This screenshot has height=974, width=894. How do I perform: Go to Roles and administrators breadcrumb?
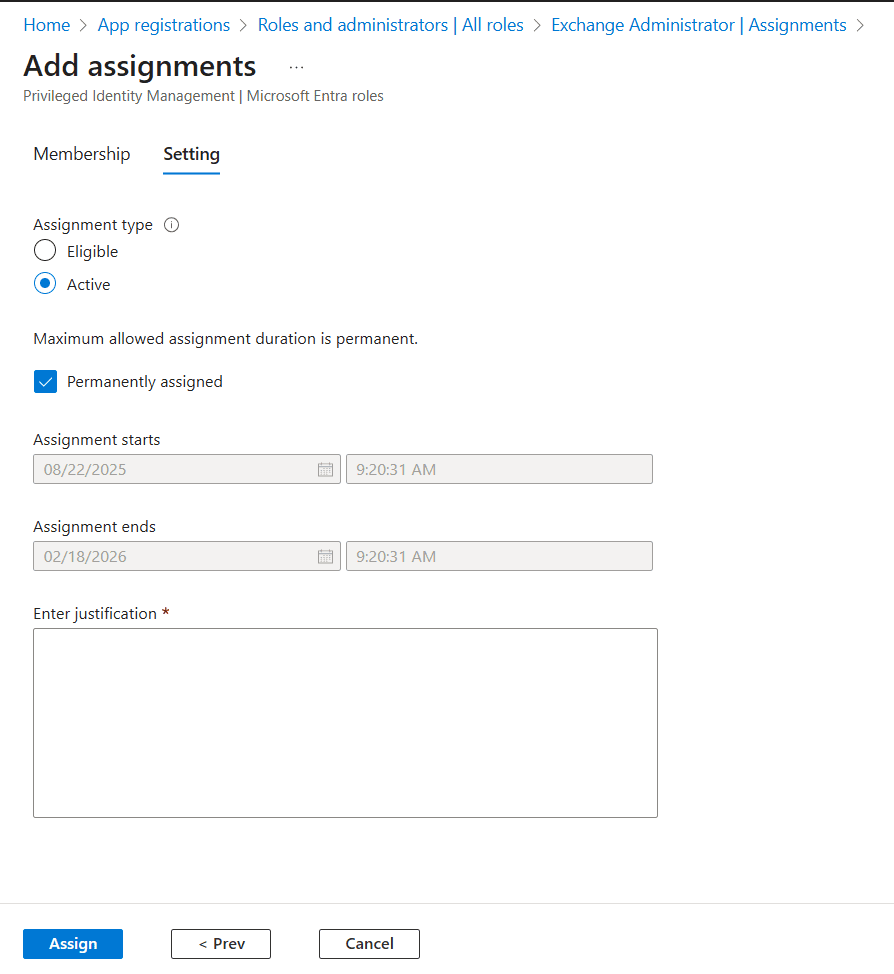click(390, 25)
